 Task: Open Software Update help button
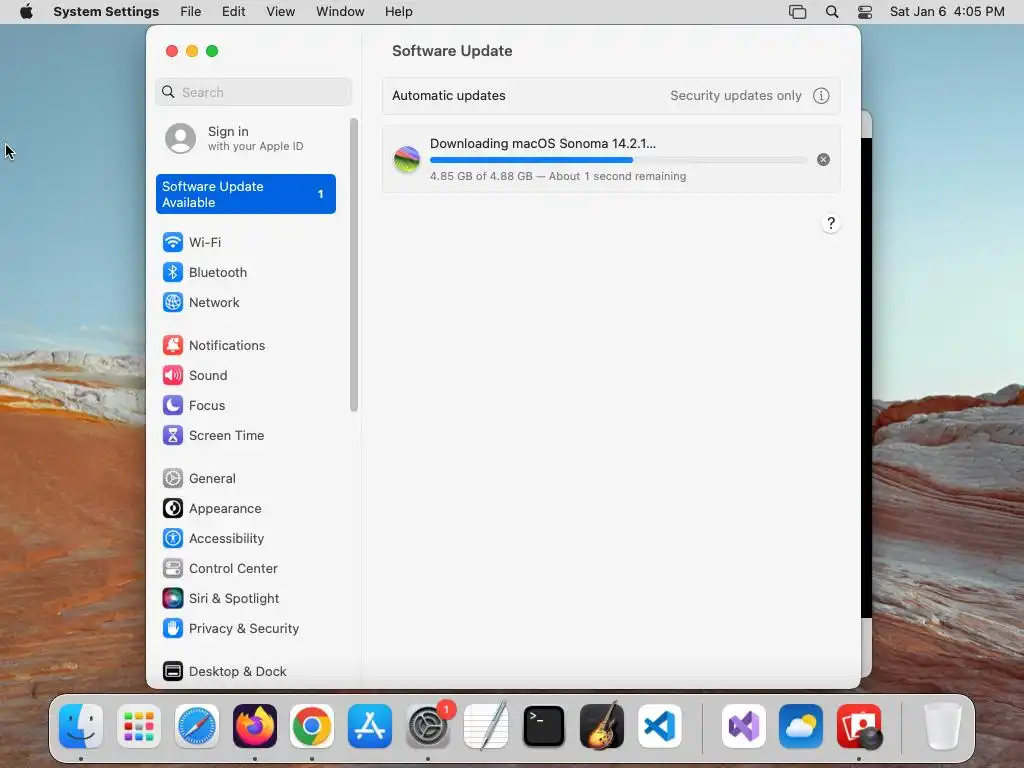(x=831, y=223)
